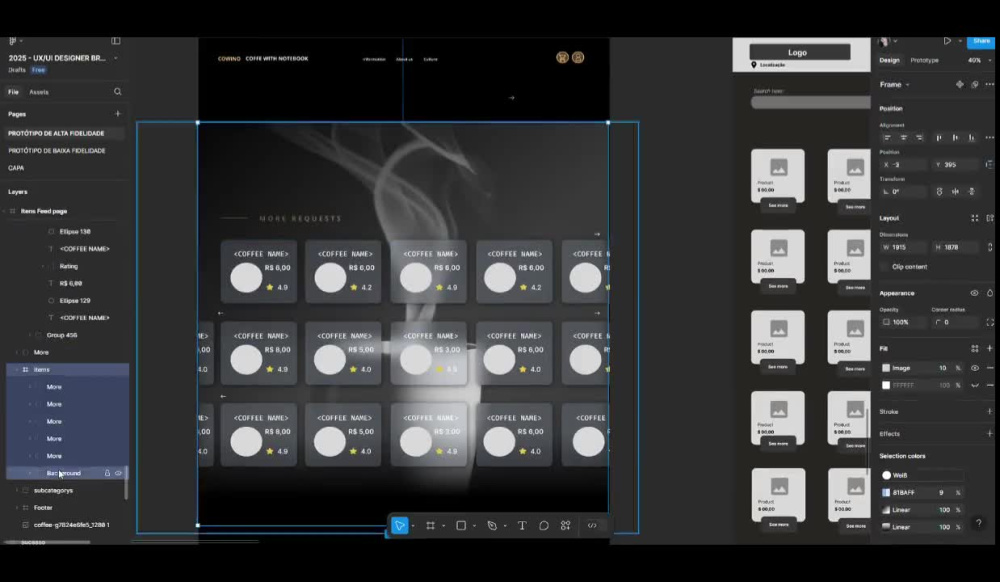Click the Present play icon
Screen dimensions: 1000x582
(x=947, y=41)
